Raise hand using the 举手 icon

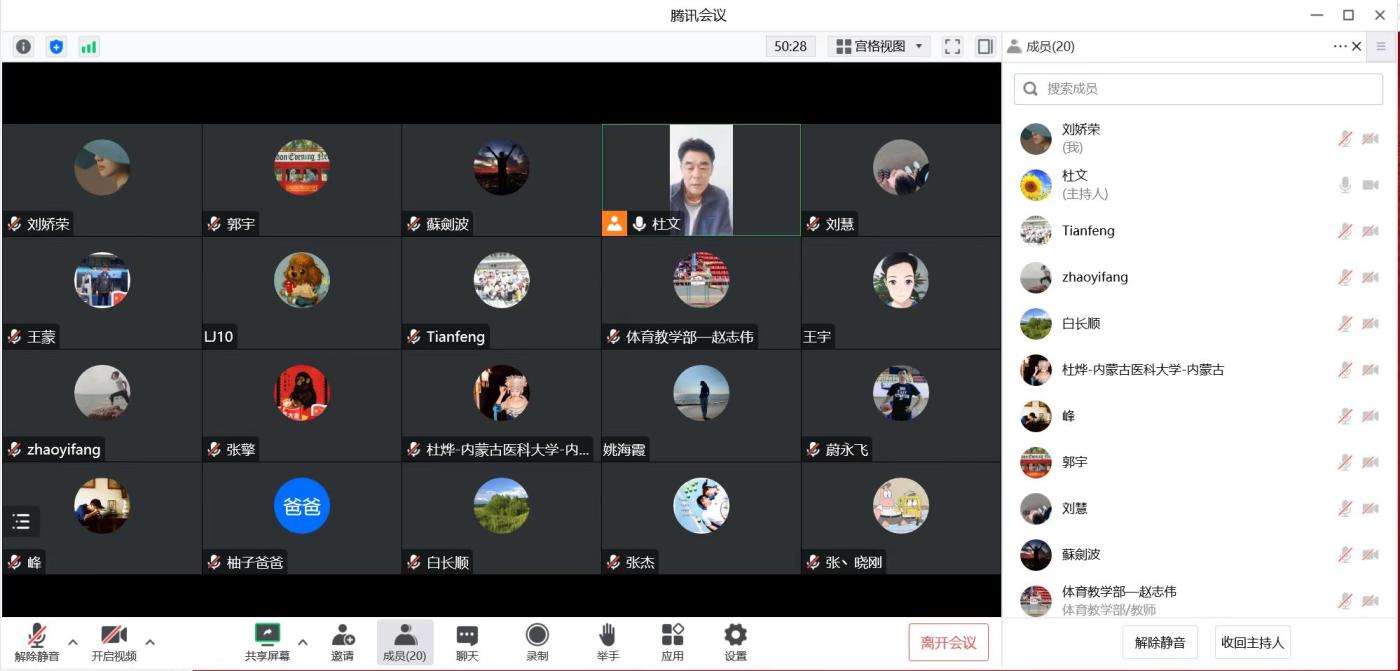click(x=607, y=641)
